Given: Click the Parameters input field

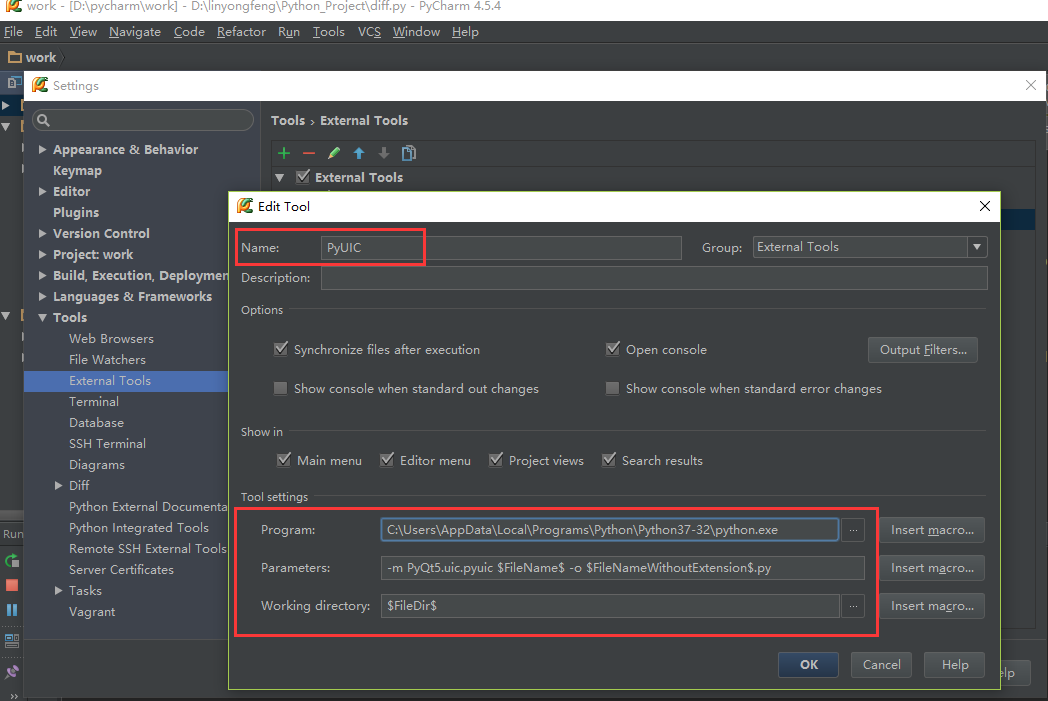Looking at the screenshot, I should (622, 568).
